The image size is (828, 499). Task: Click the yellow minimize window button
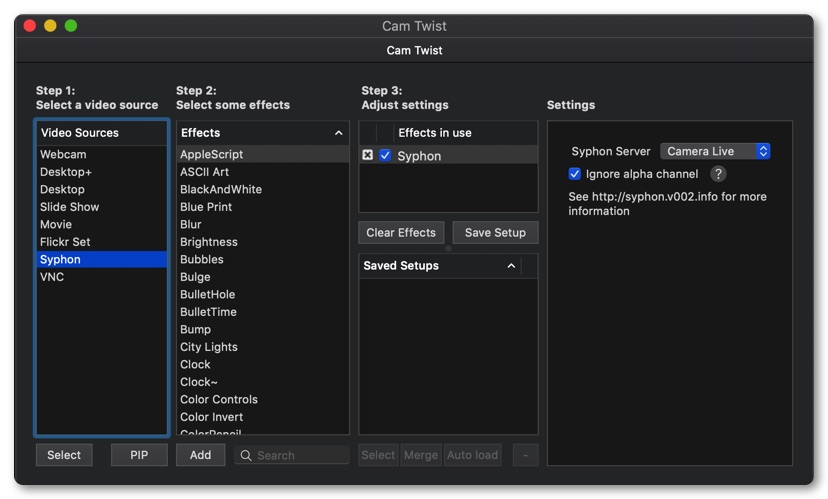[x=50, y=25]
